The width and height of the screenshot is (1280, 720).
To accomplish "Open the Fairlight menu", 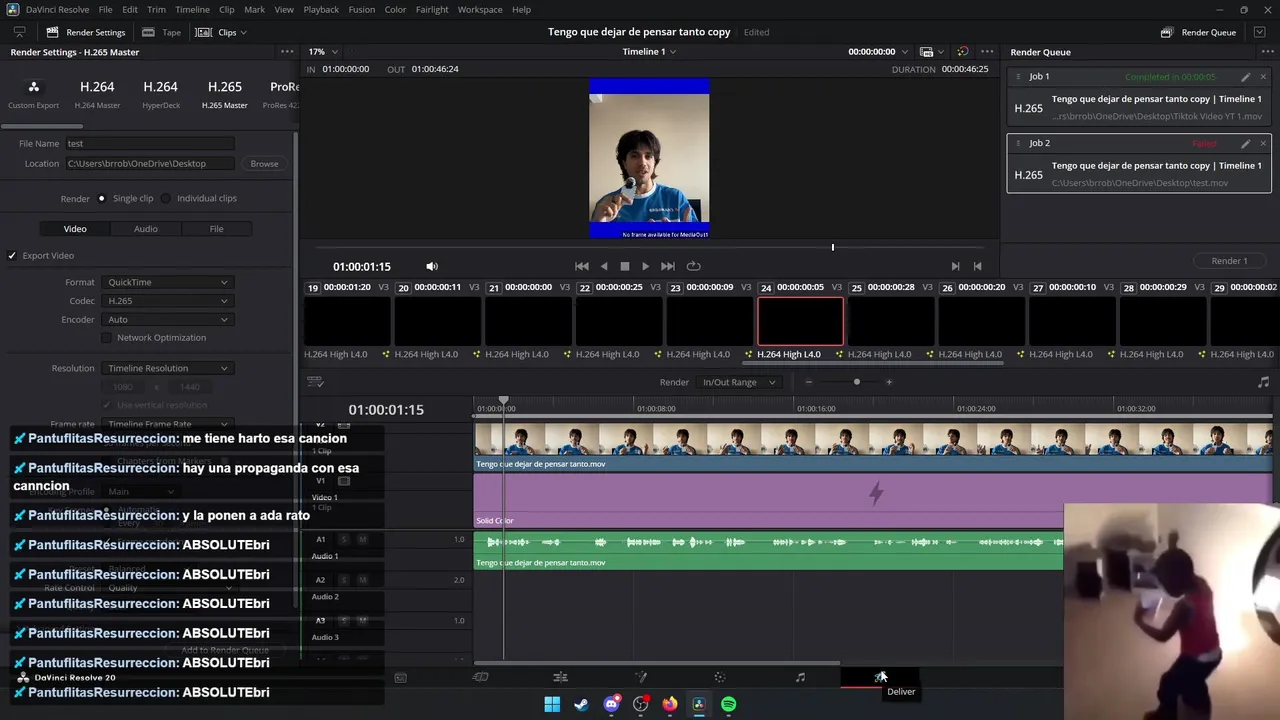I will point(432,9).
